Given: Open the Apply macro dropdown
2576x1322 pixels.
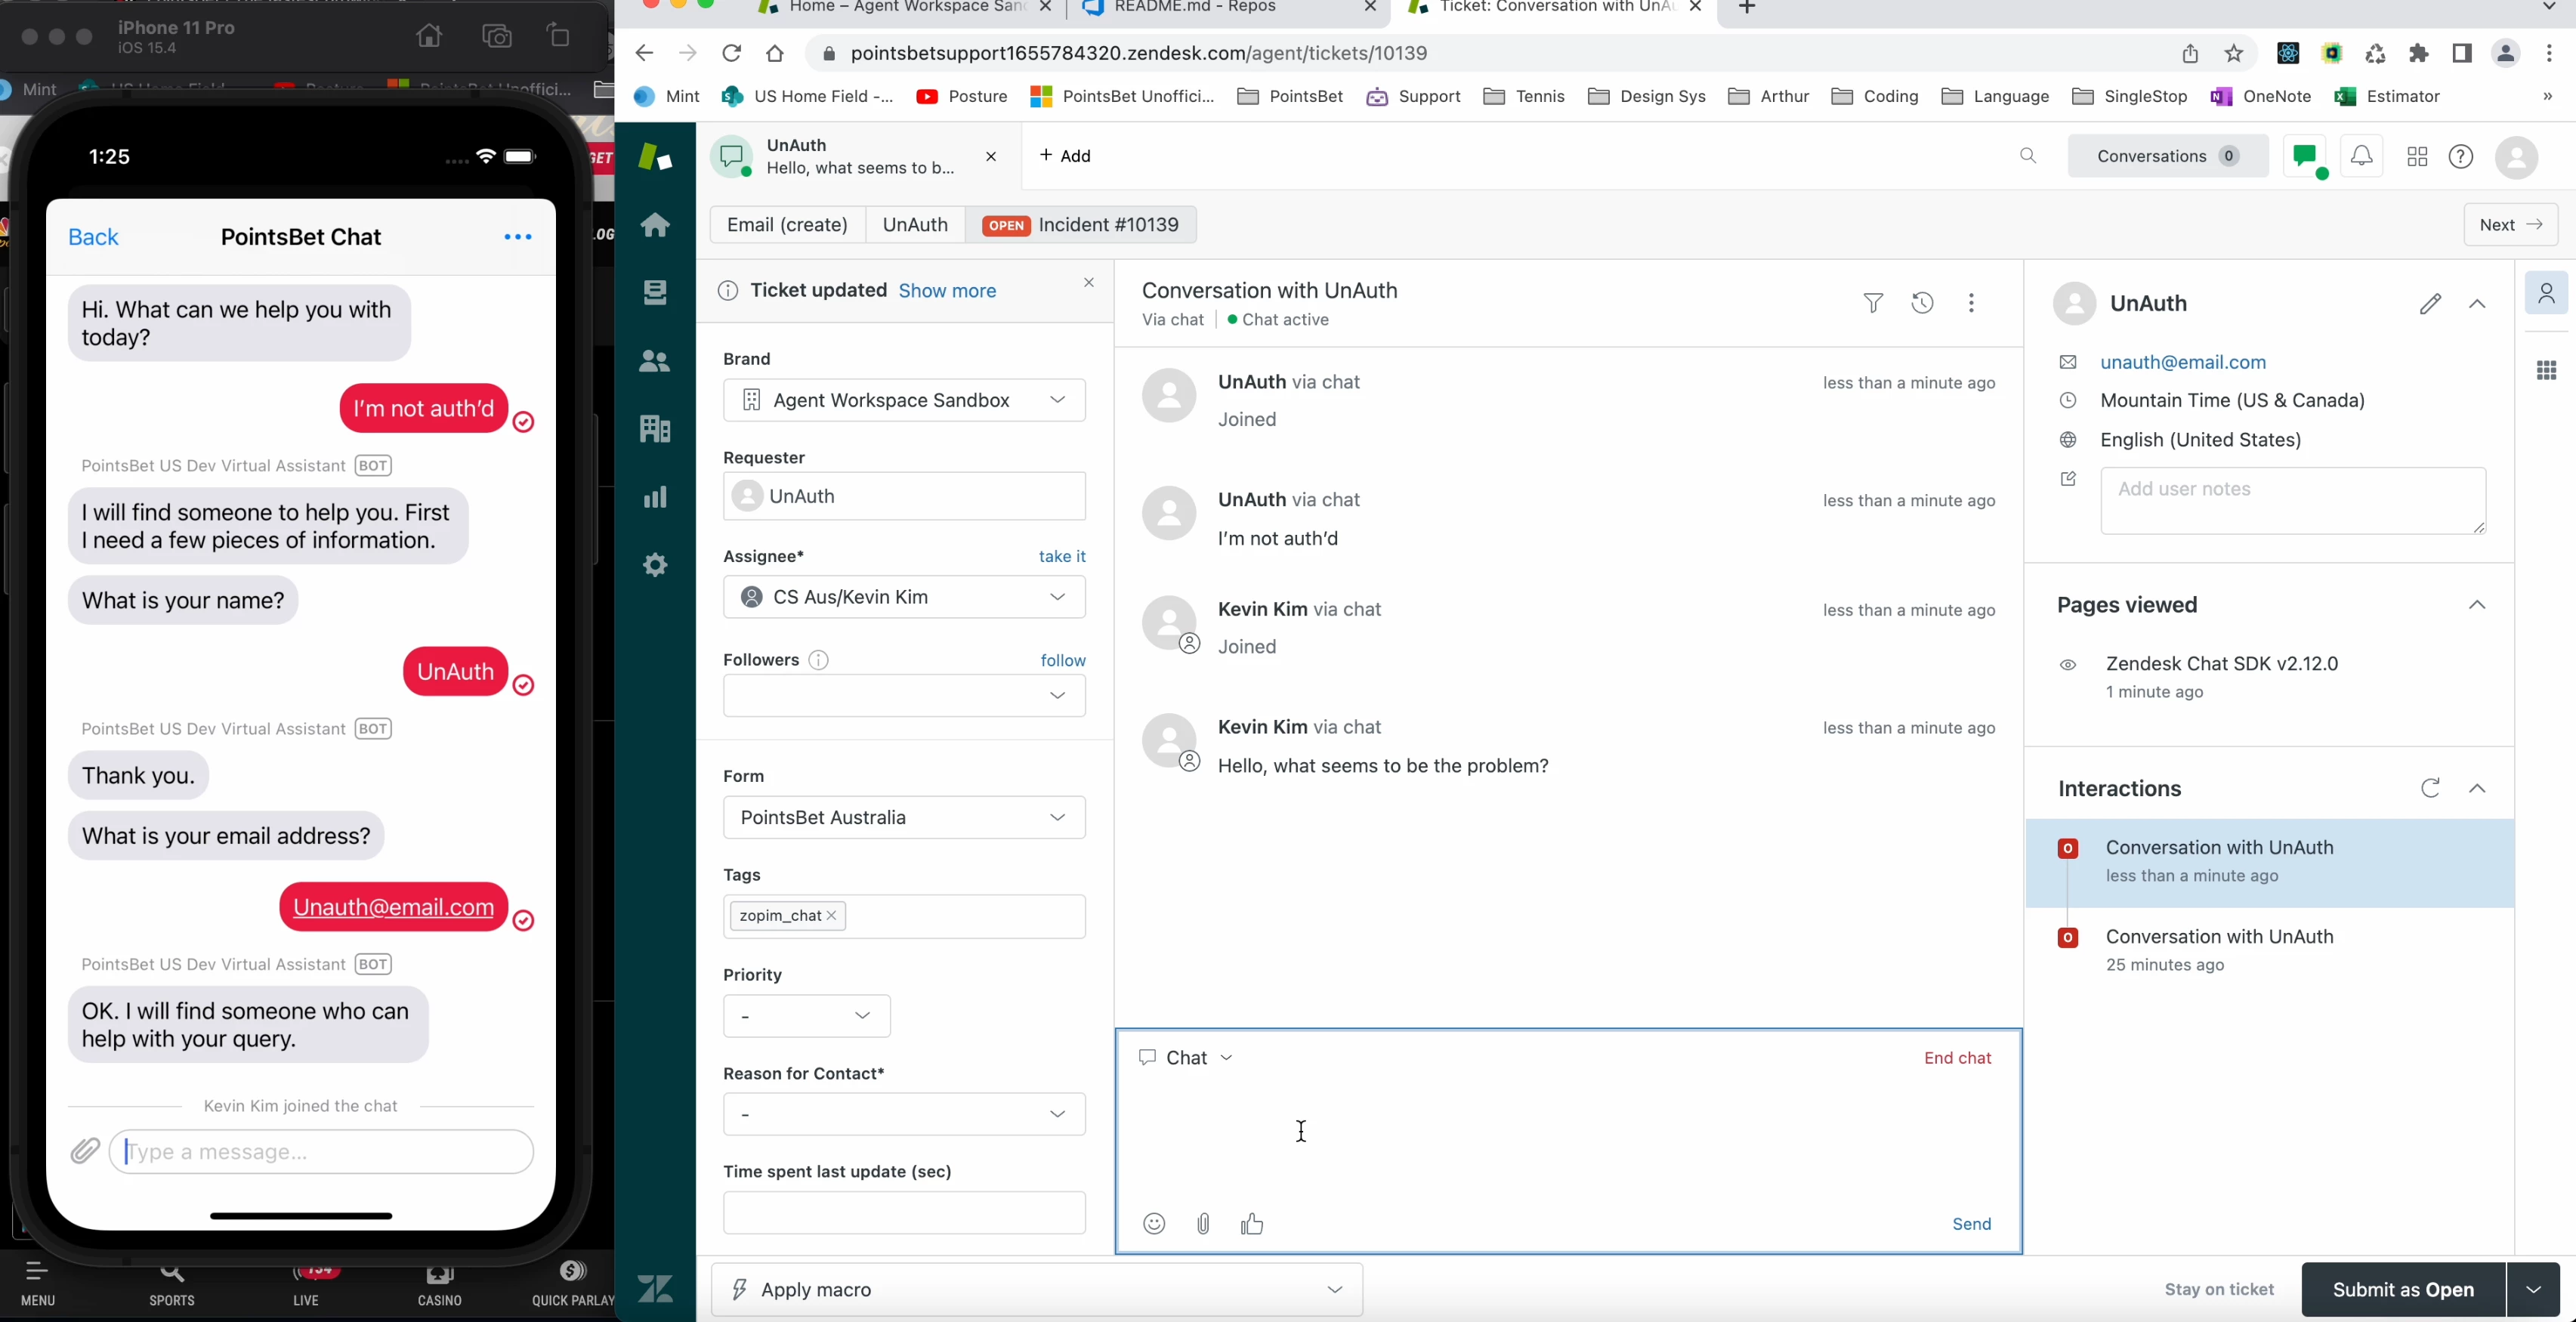Looking at the screenshot, I should click(1036, 1290).
